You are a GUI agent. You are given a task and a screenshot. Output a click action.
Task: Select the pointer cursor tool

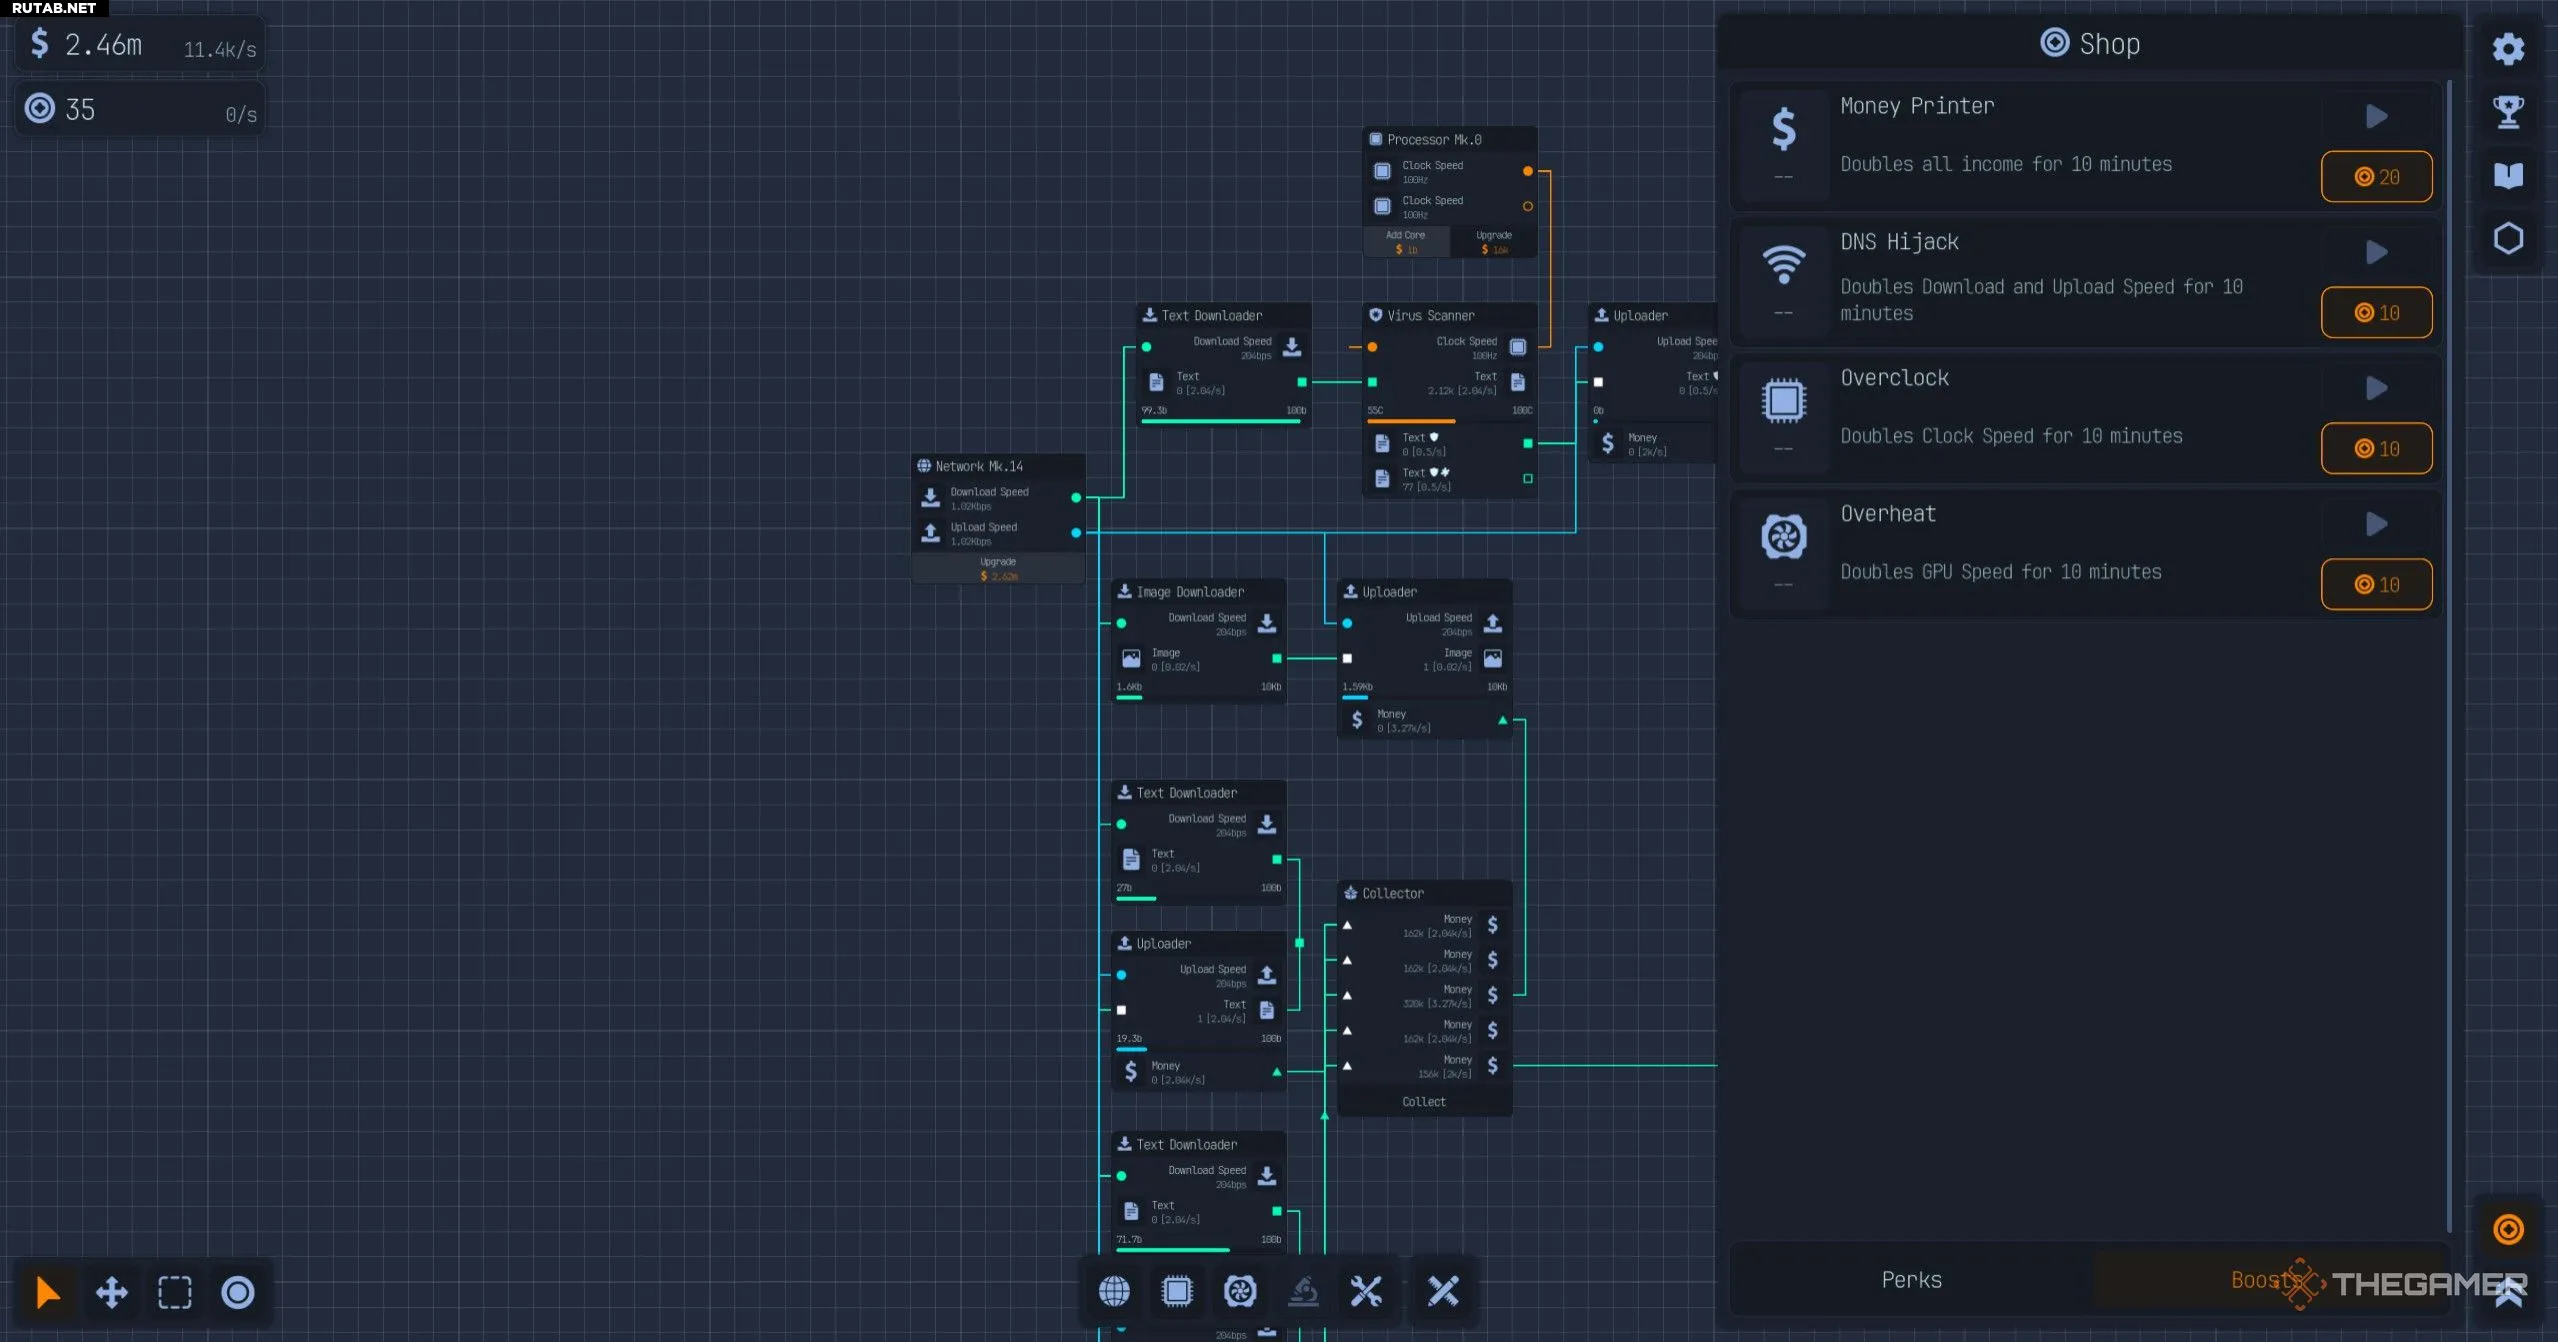[x=47, y=1292]
